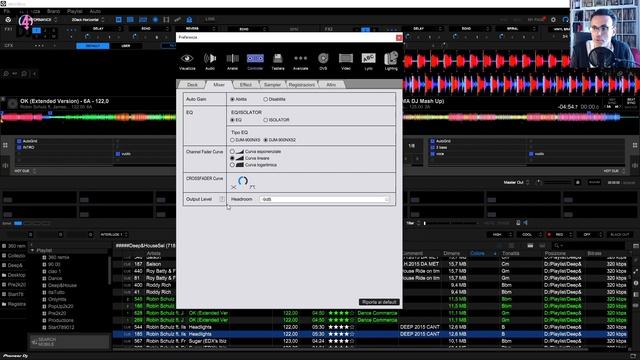Open the Lighting preferences category
Viewport: 640px width, 360px height.
(391, 61)
